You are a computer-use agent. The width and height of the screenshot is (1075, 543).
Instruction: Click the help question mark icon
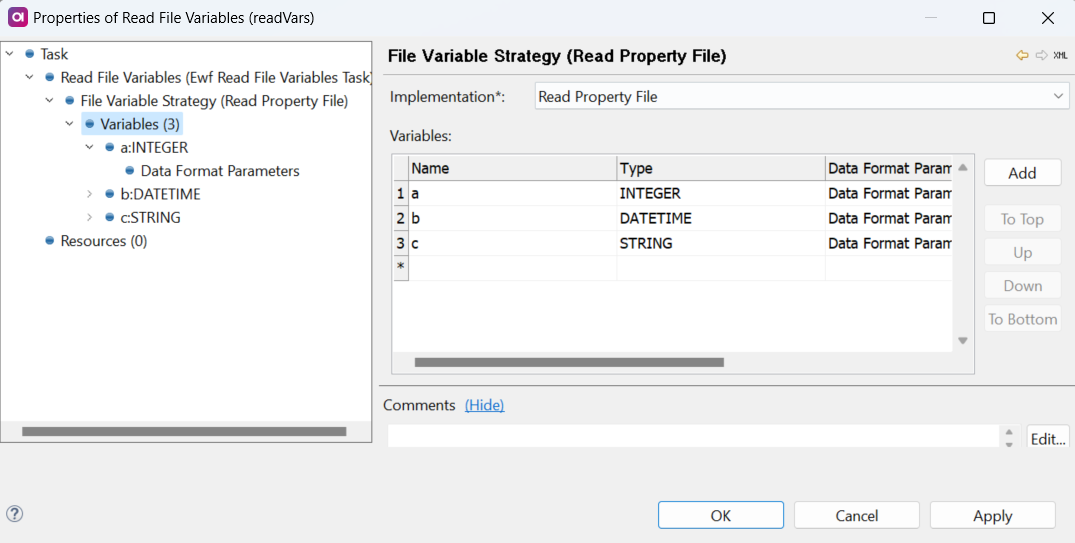(x=15, y=514)
